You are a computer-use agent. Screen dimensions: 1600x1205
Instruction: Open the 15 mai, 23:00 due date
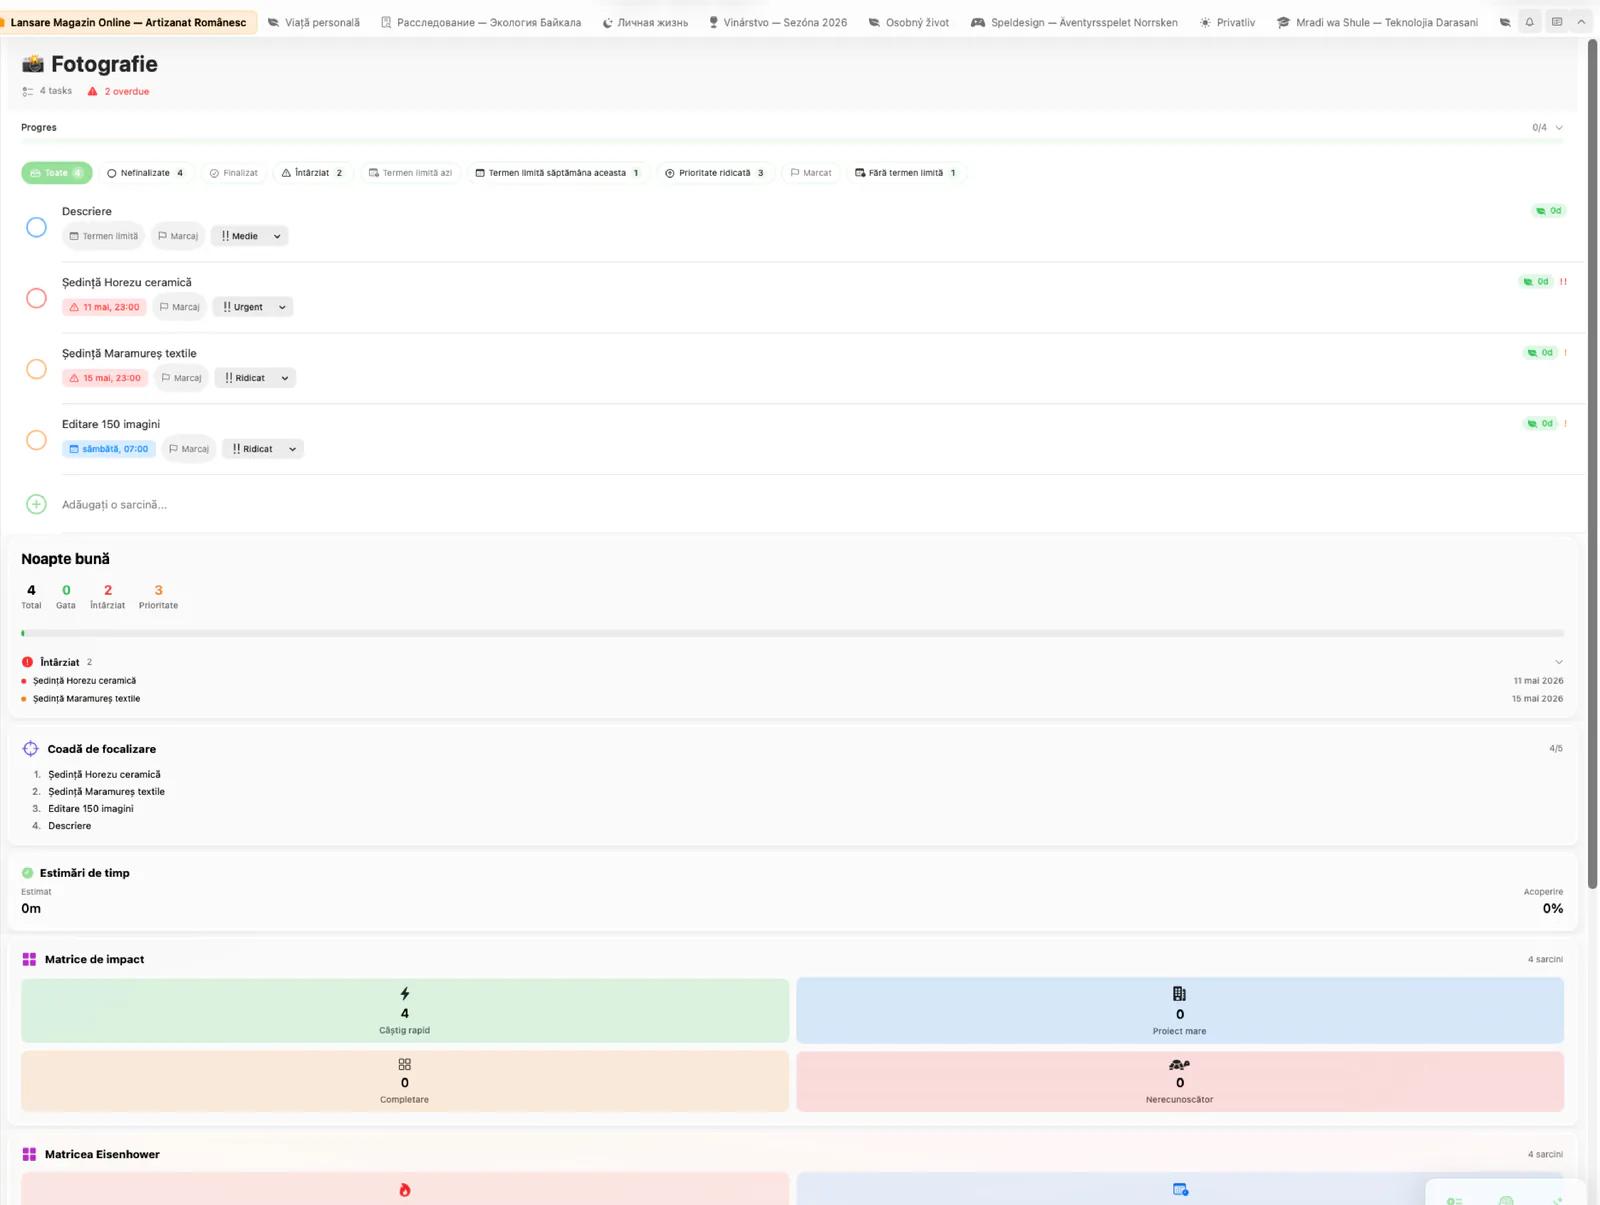pyautogui.click(x=105, y=378)
